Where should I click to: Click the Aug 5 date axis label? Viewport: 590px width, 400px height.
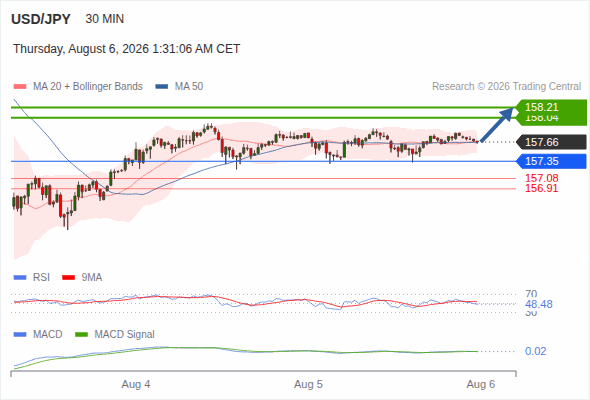[308, 385]
